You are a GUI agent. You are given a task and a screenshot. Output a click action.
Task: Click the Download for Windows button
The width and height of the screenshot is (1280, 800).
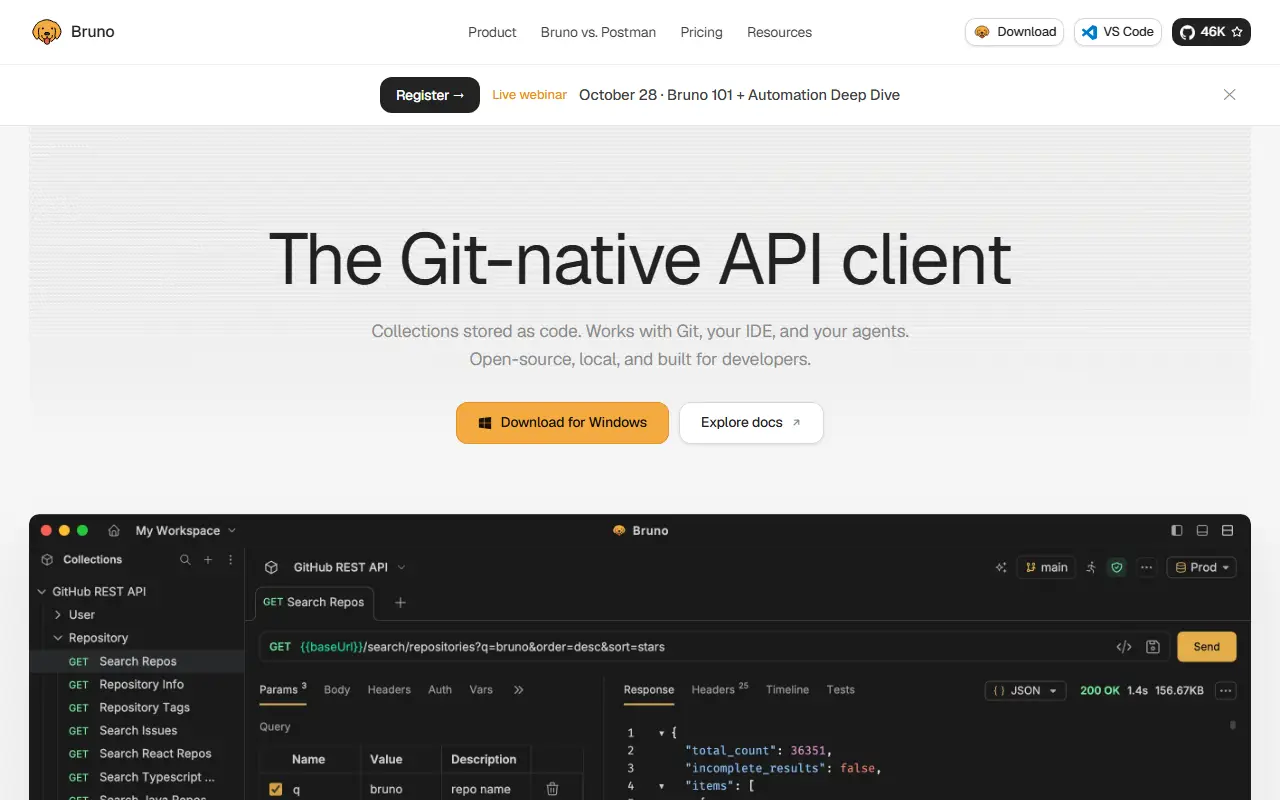pos(562,423)
